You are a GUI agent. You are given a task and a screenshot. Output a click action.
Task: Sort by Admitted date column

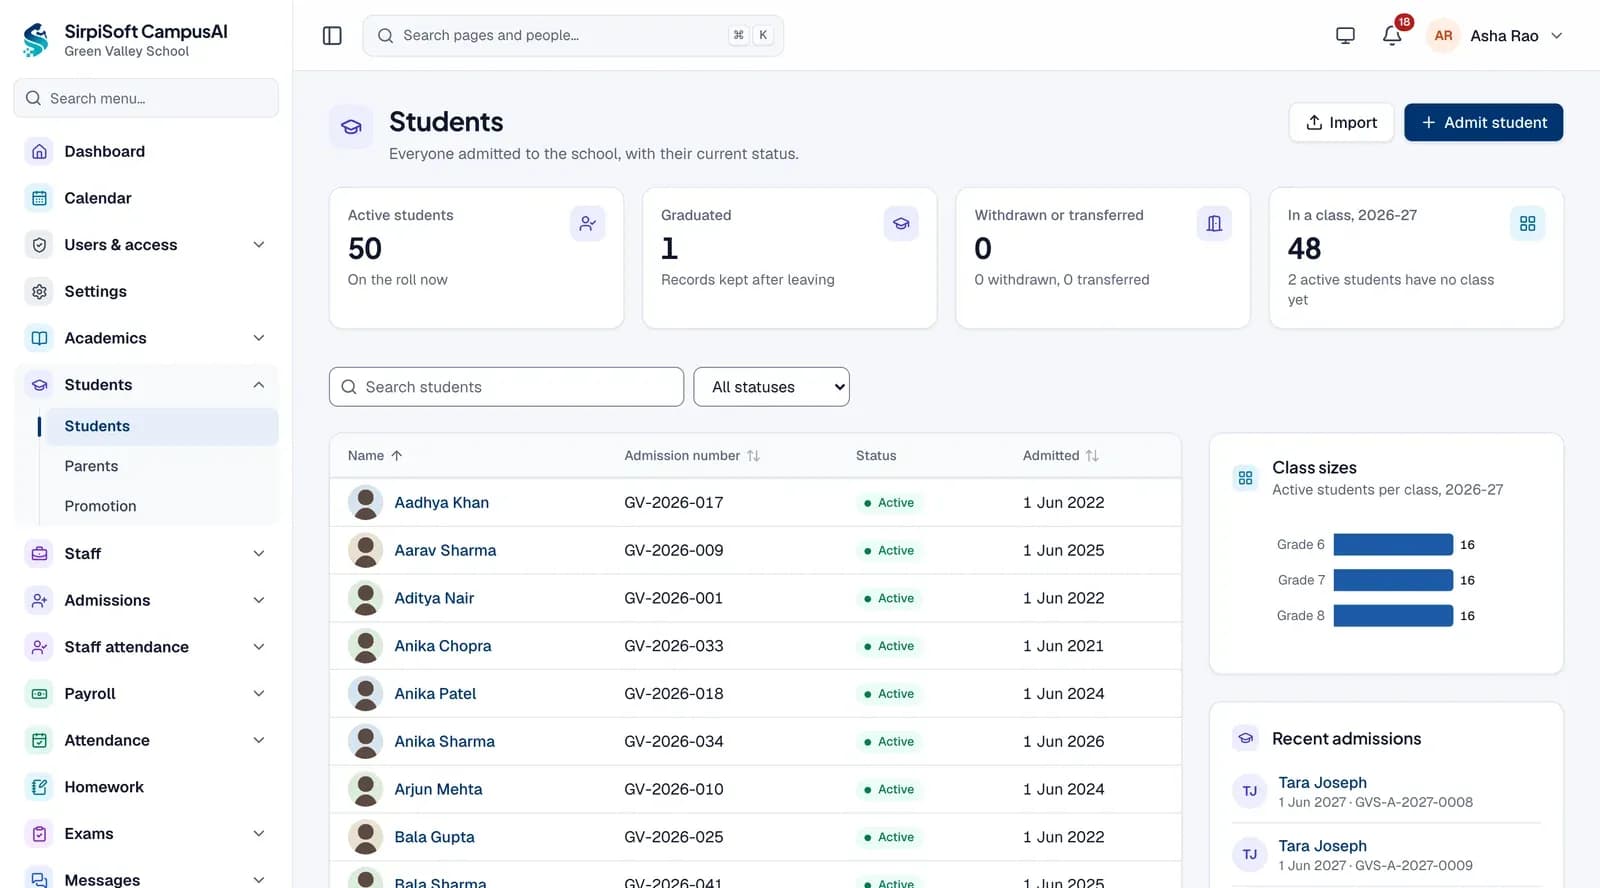pos(1060,456)
